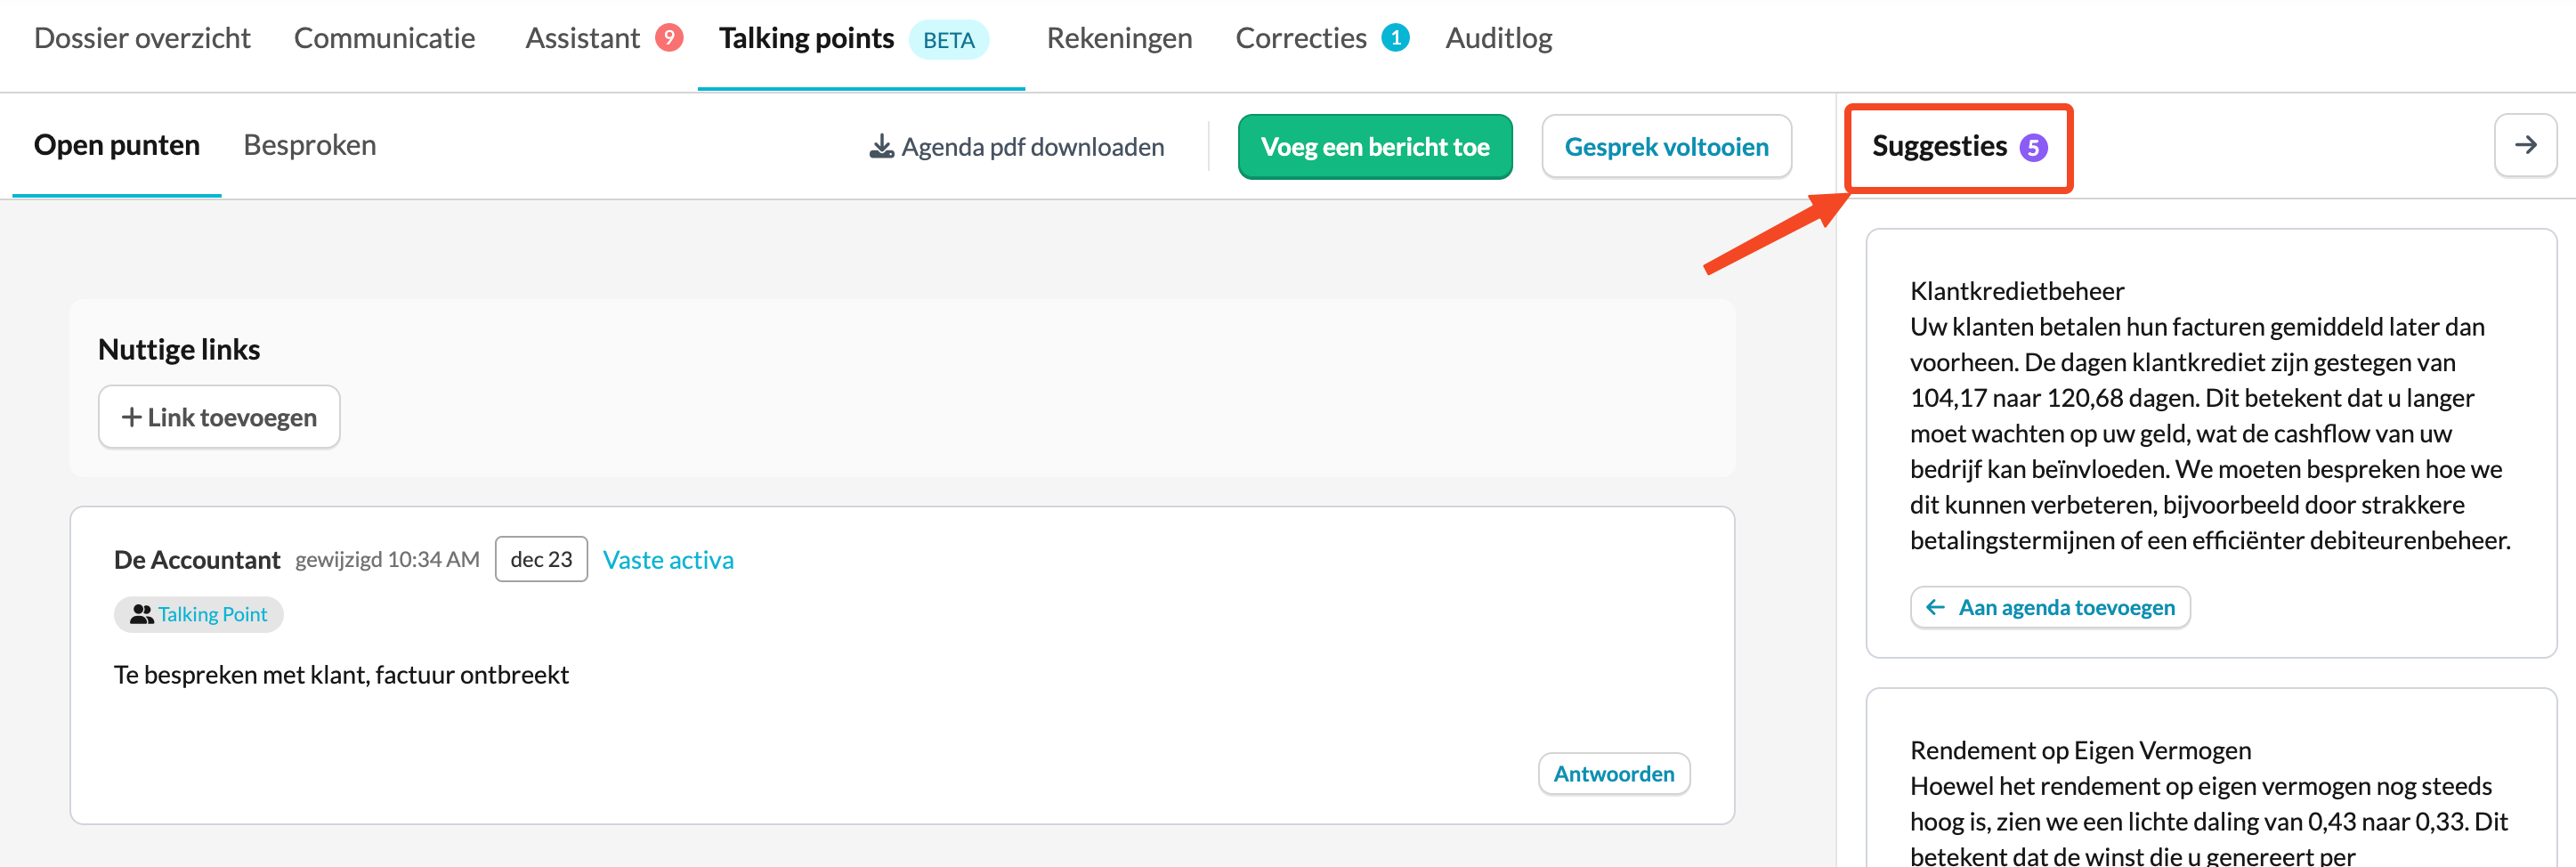
Task: Click the BETA badge on Talking points
Action: pyautogui.click(x=948, y=39)
